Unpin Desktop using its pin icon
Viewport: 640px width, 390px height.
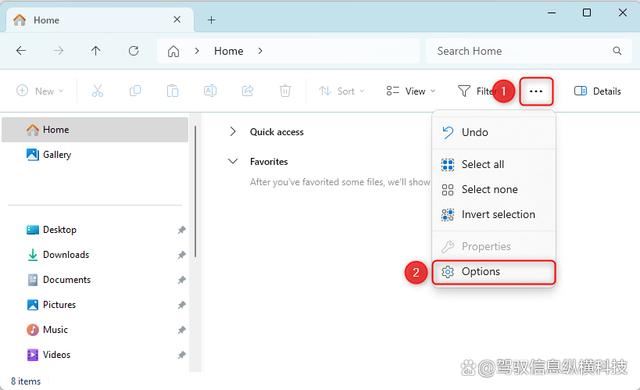(x=182, y=230)
